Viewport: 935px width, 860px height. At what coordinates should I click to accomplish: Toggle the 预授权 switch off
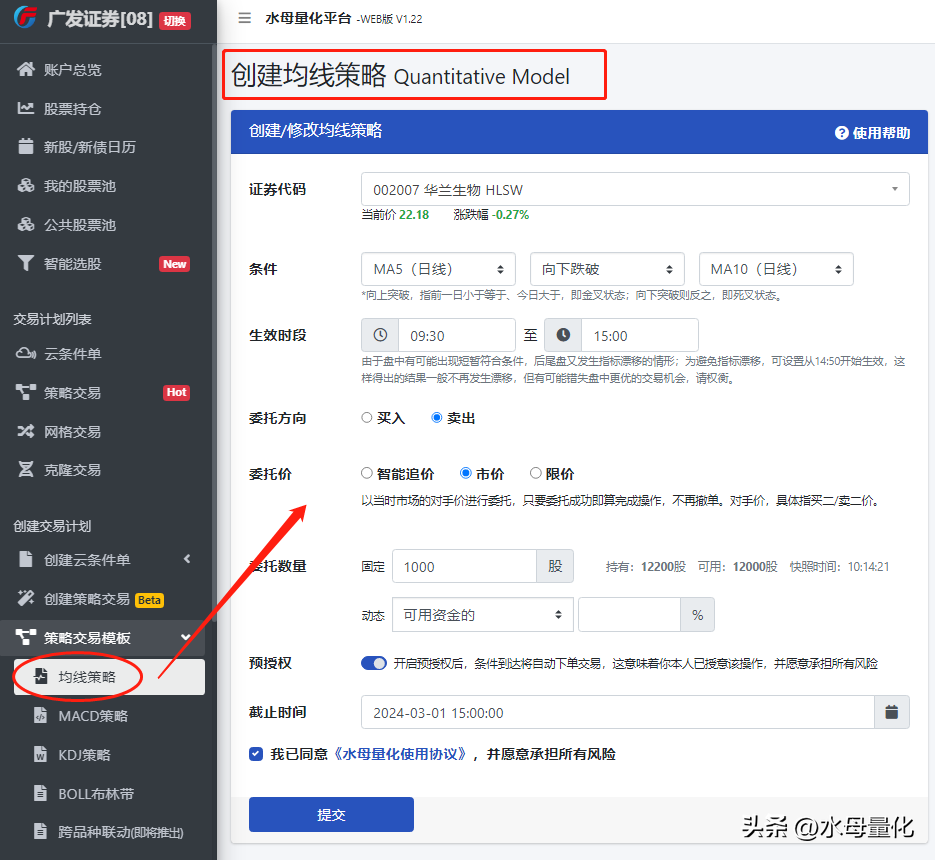click(374, 663)
